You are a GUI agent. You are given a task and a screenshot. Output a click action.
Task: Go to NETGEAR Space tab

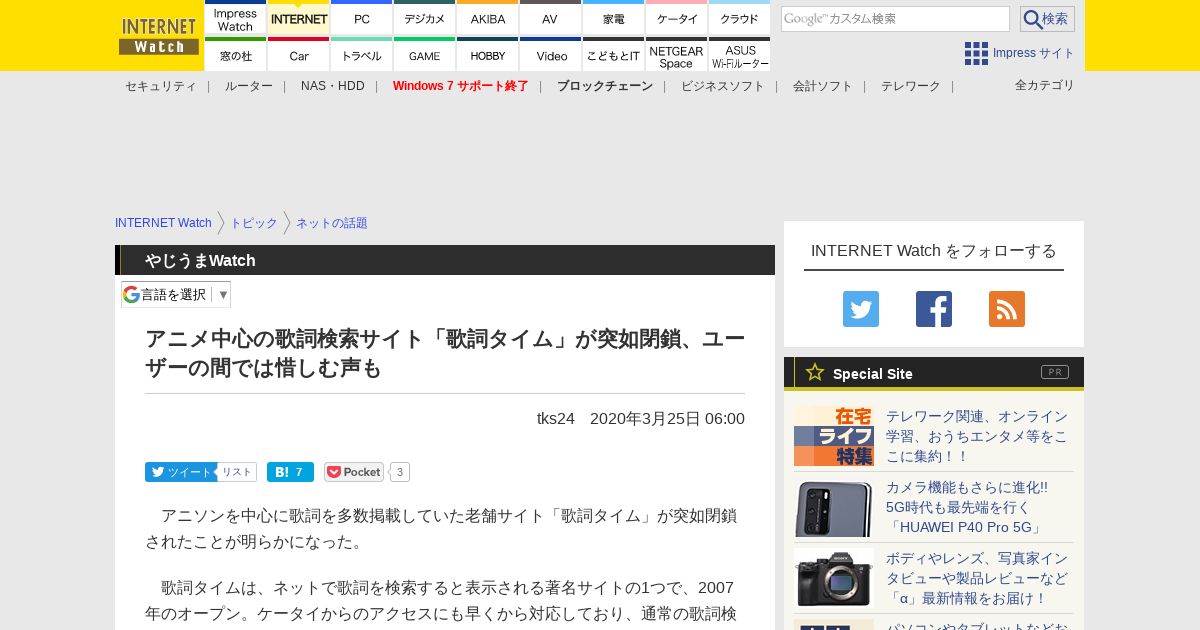[x=676, y=55]
